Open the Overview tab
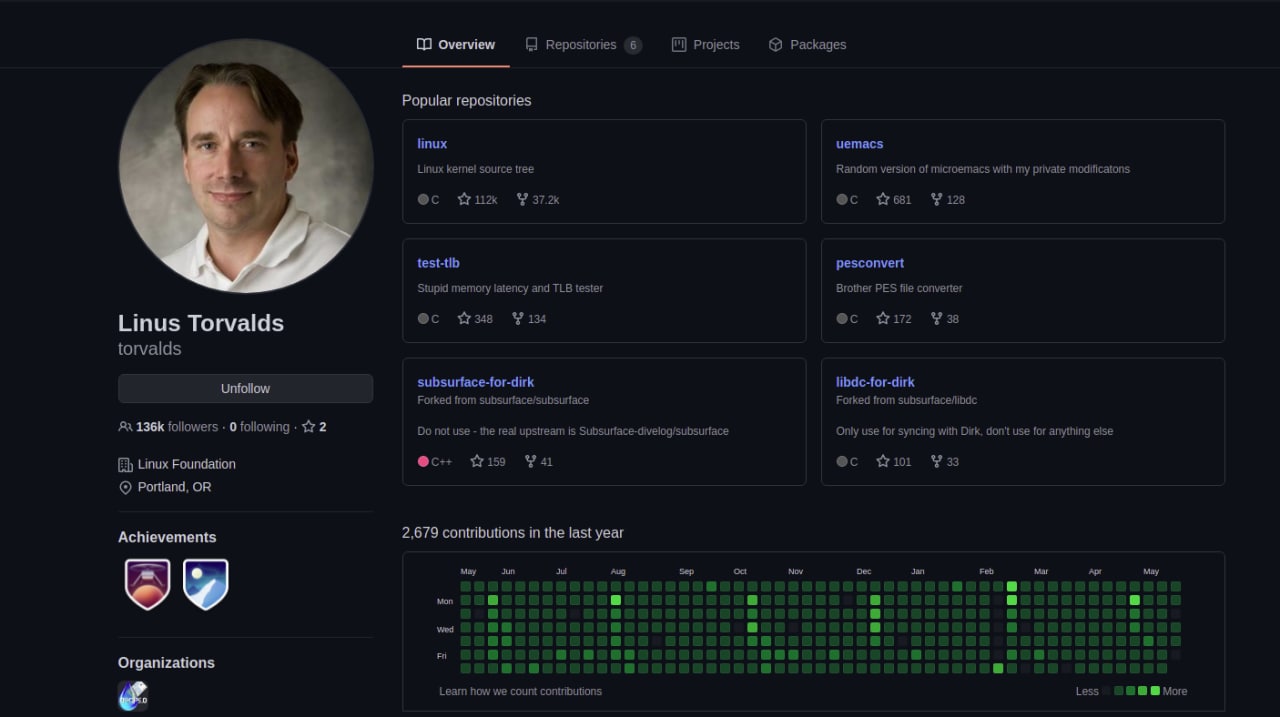The width and height of the screenshot is (1280, 717). [456, 45]
